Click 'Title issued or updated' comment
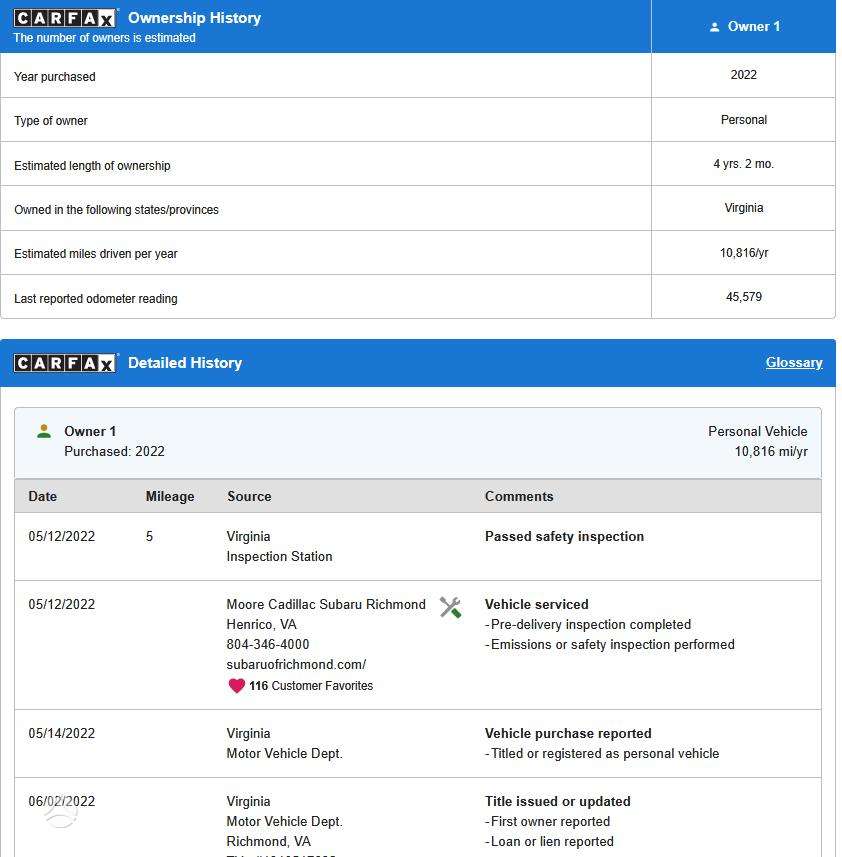This screenshot has height=857, width=842. point(558,801)
